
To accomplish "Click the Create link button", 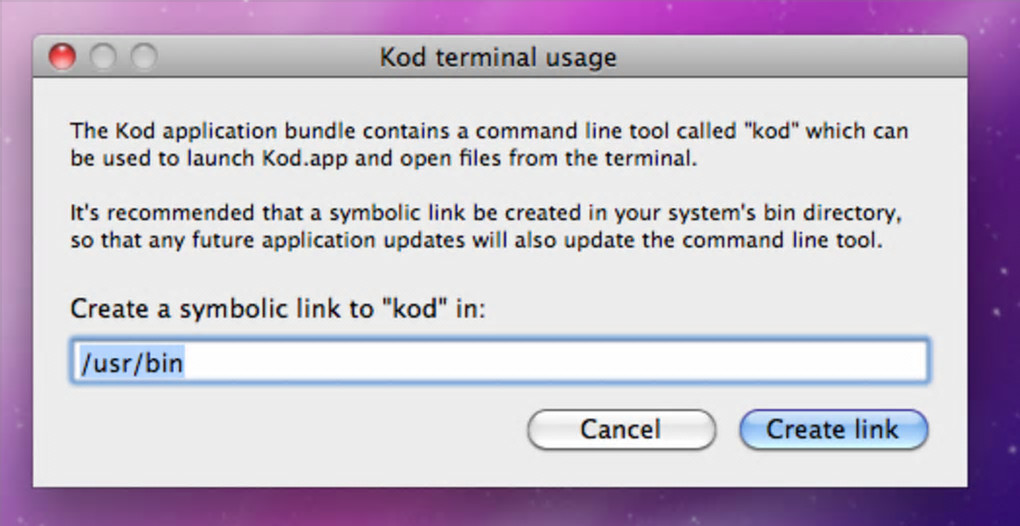I will pos(833,430).
